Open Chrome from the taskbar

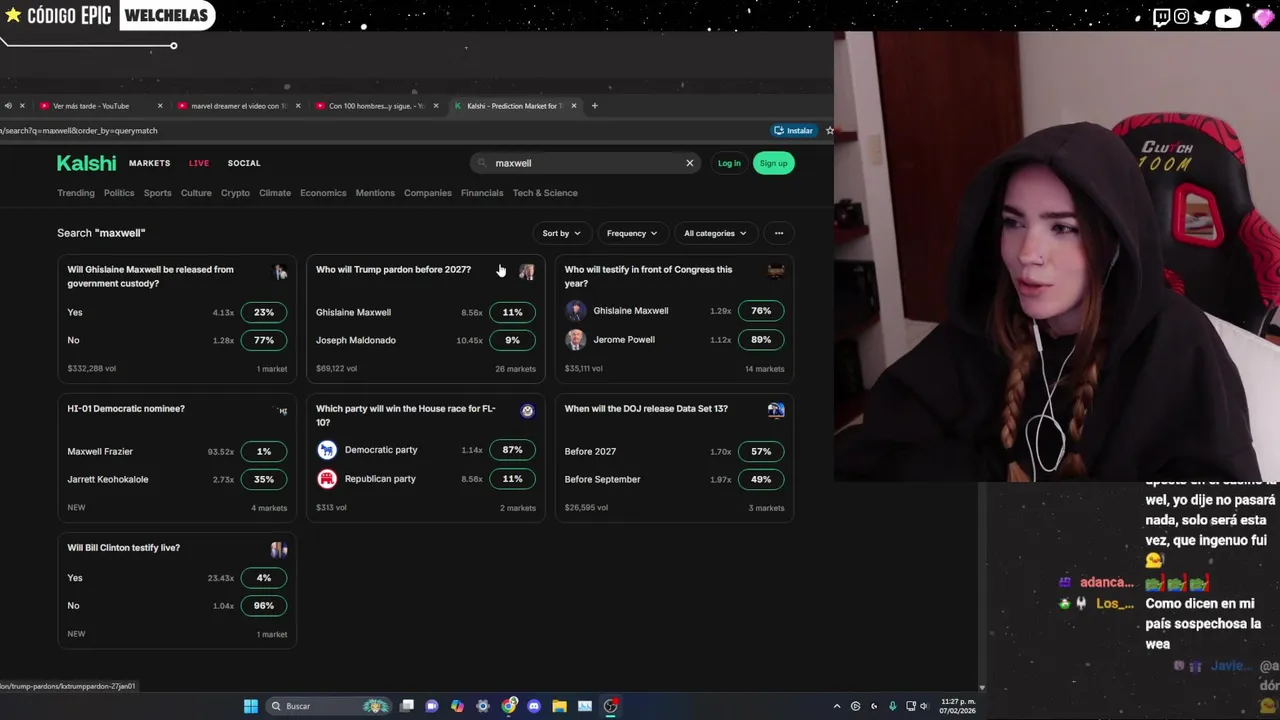pos(509,706)
